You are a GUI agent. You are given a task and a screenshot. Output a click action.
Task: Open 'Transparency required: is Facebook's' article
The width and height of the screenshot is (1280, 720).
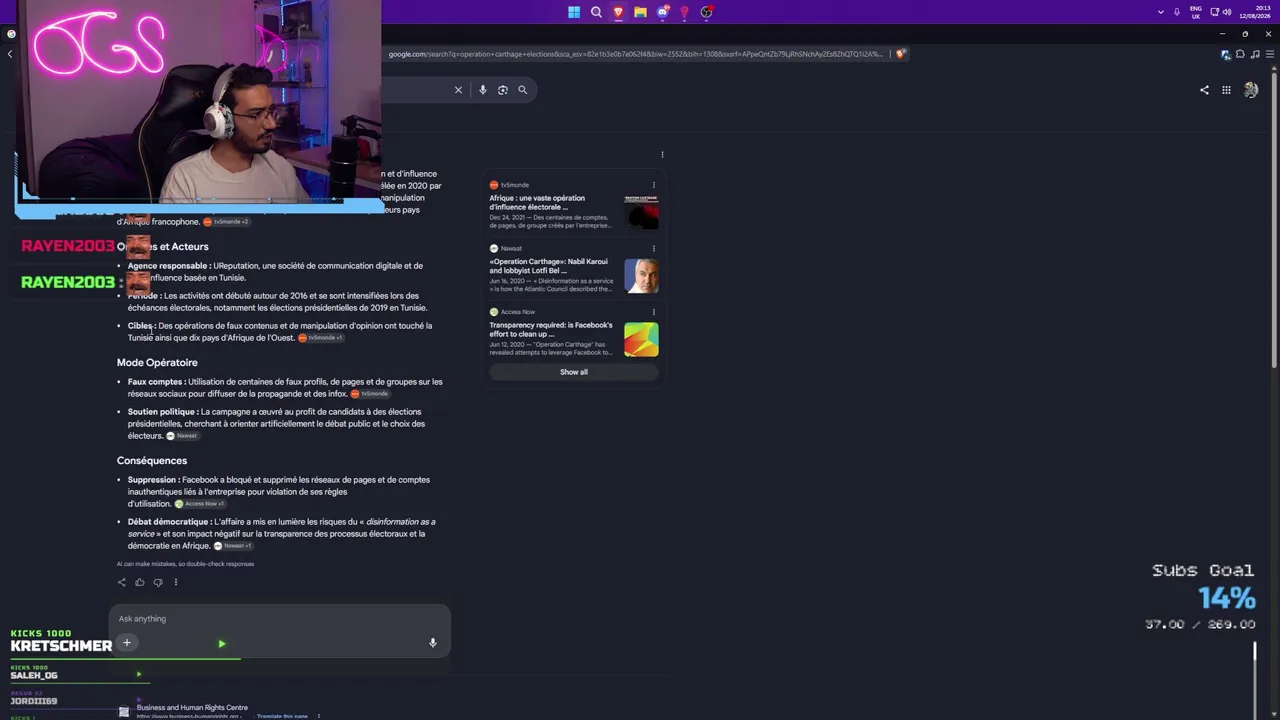pyautogui.click(x=551, y=329)
